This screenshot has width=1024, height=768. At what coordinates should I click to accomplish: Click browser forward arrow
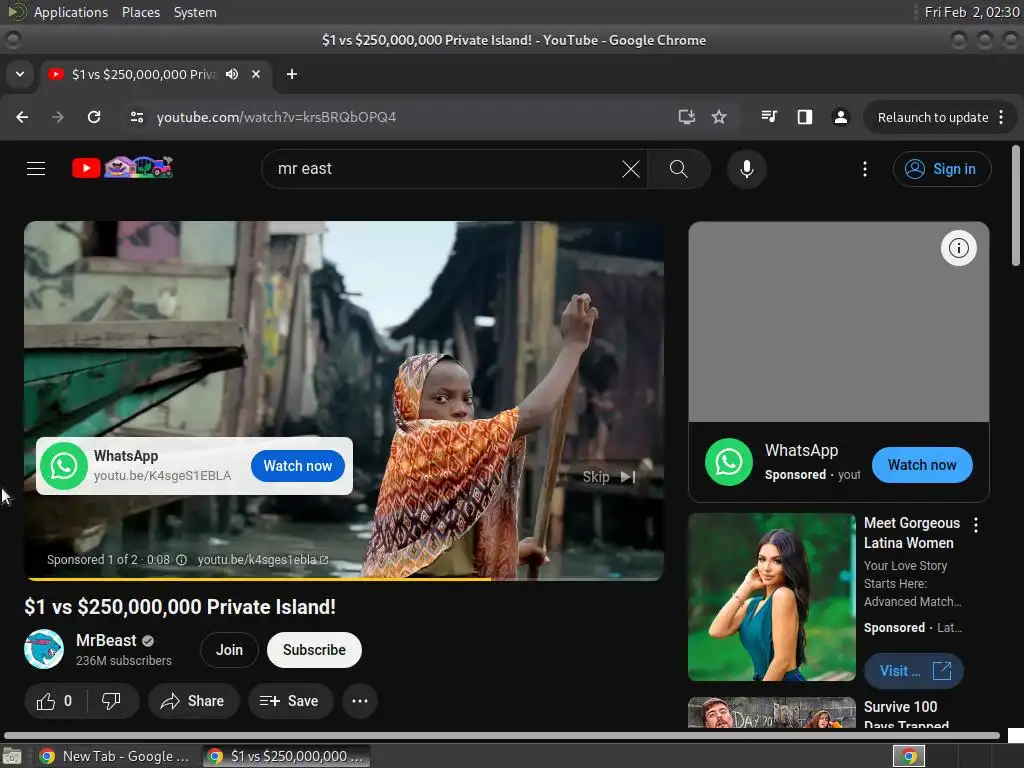[58, 117]
